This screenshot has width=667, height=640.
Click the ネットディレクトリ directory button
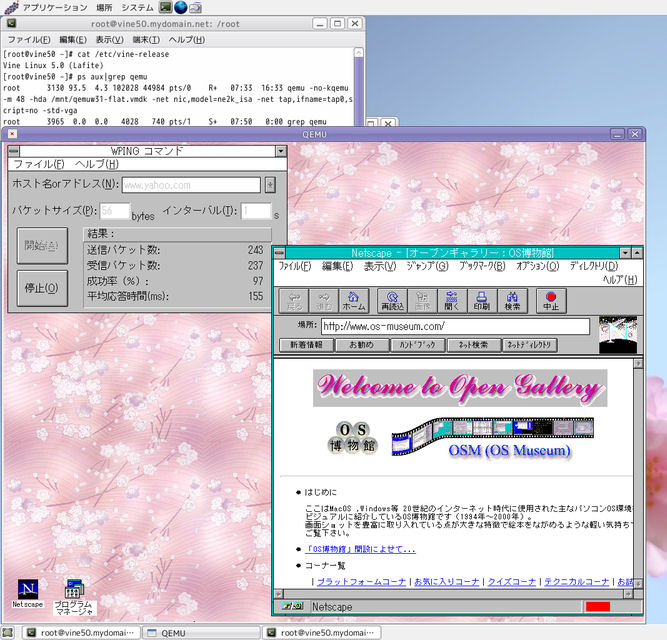[530, 345]
